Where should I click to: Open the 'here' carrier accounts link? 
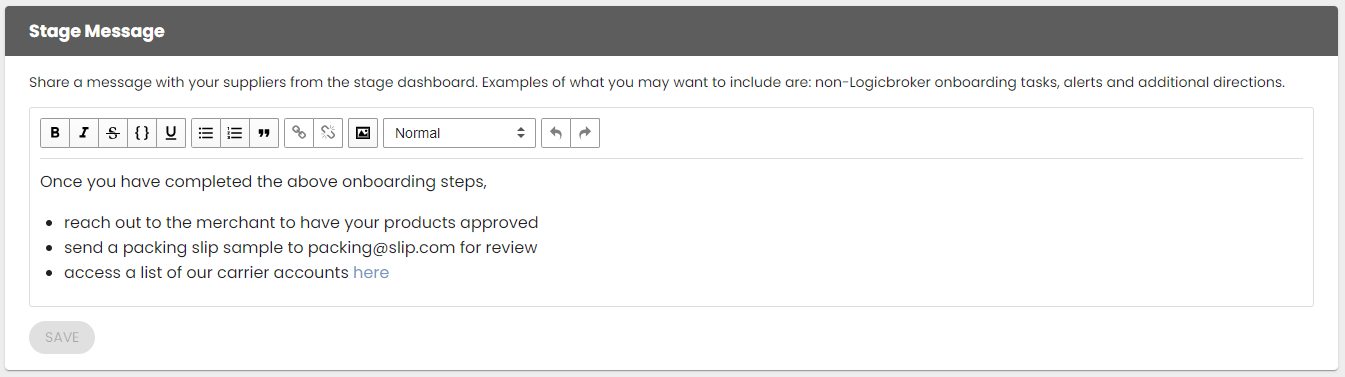click(371, 272)
